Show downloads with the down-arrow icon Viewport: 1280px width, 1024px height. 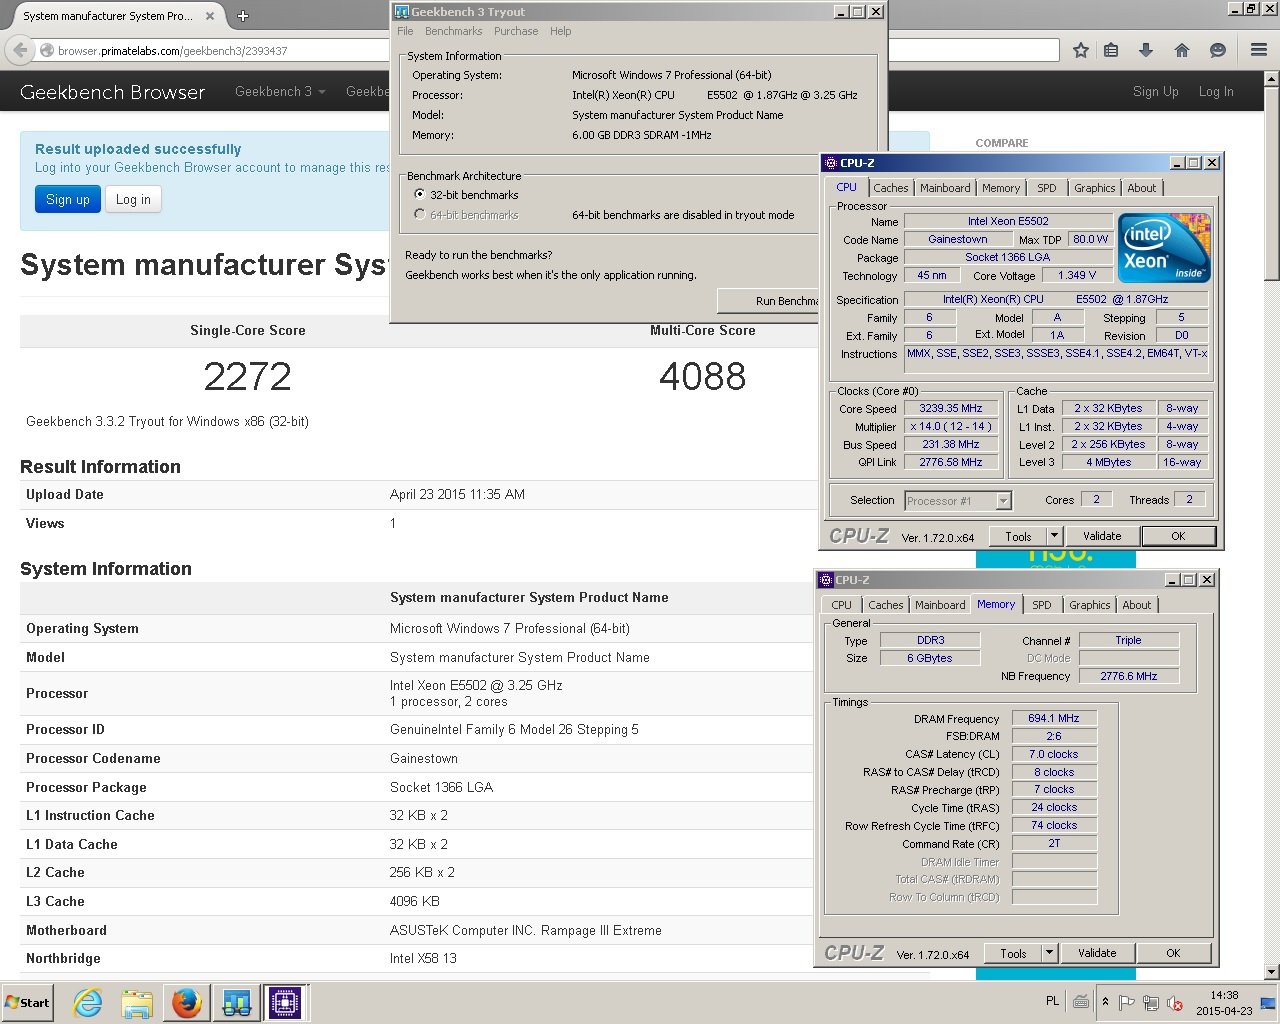[x=1146, y=50]
